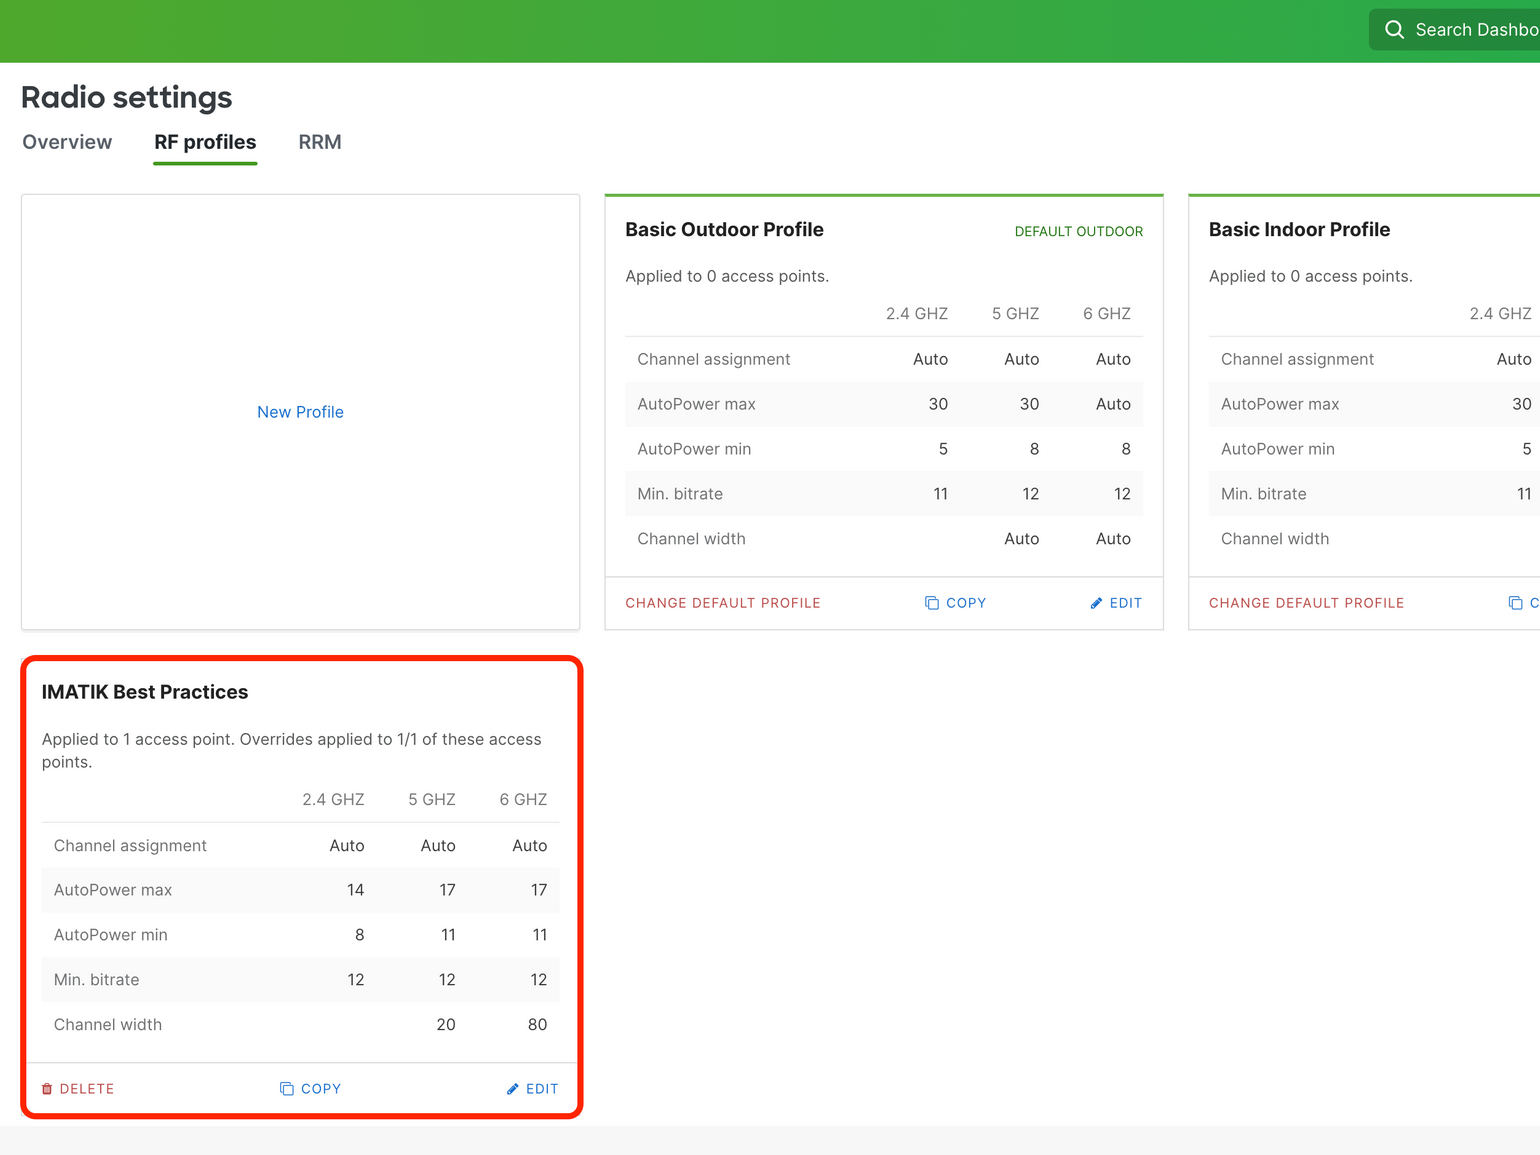Click the trash icon on IMATIK Best Practices

point(47,1088)
